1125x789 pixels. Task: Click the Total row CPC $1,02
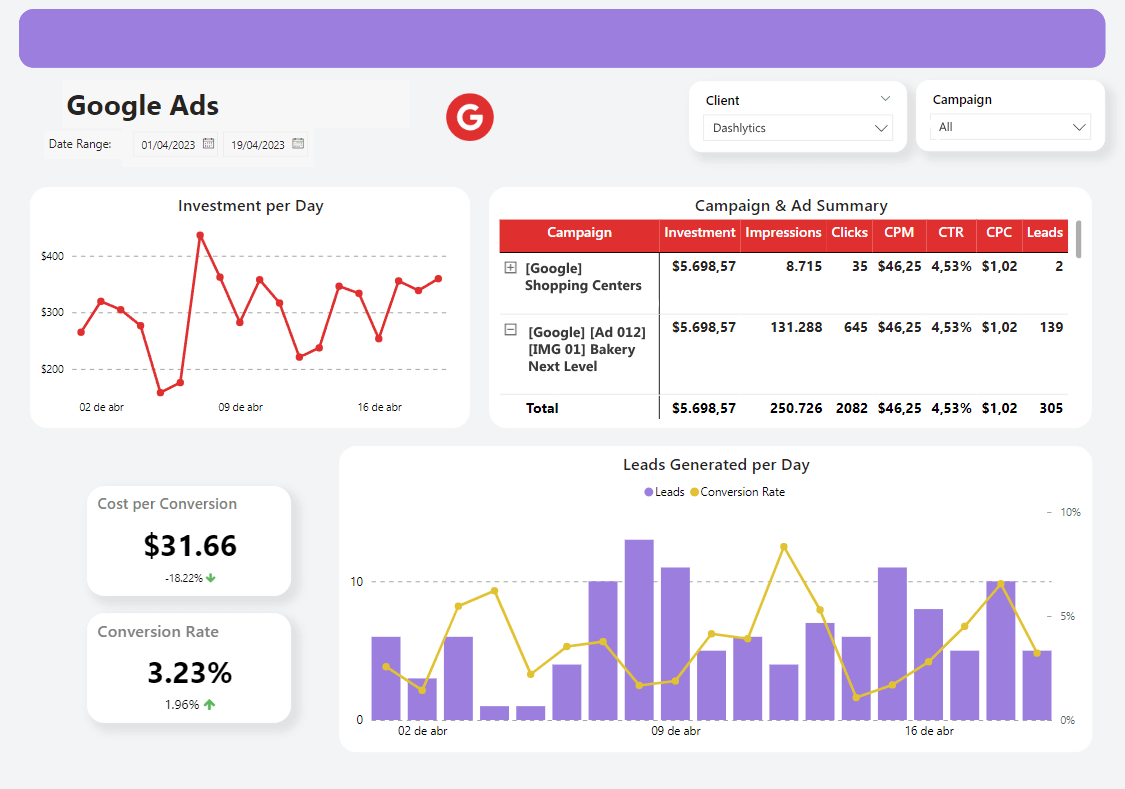(999, 408)
